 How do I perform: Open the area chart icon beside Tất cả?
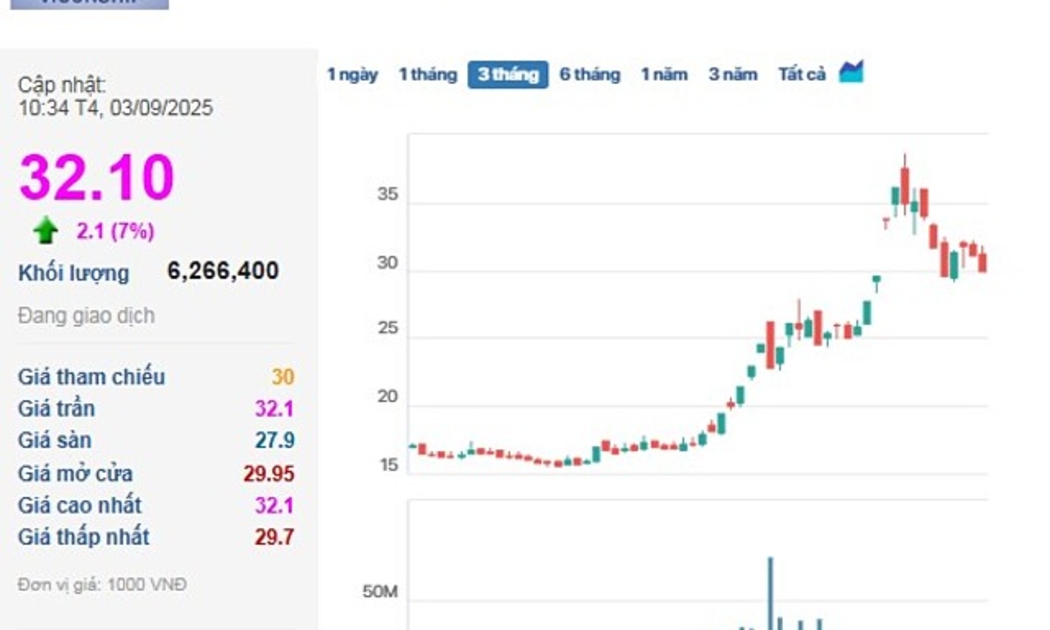(851, 72)
